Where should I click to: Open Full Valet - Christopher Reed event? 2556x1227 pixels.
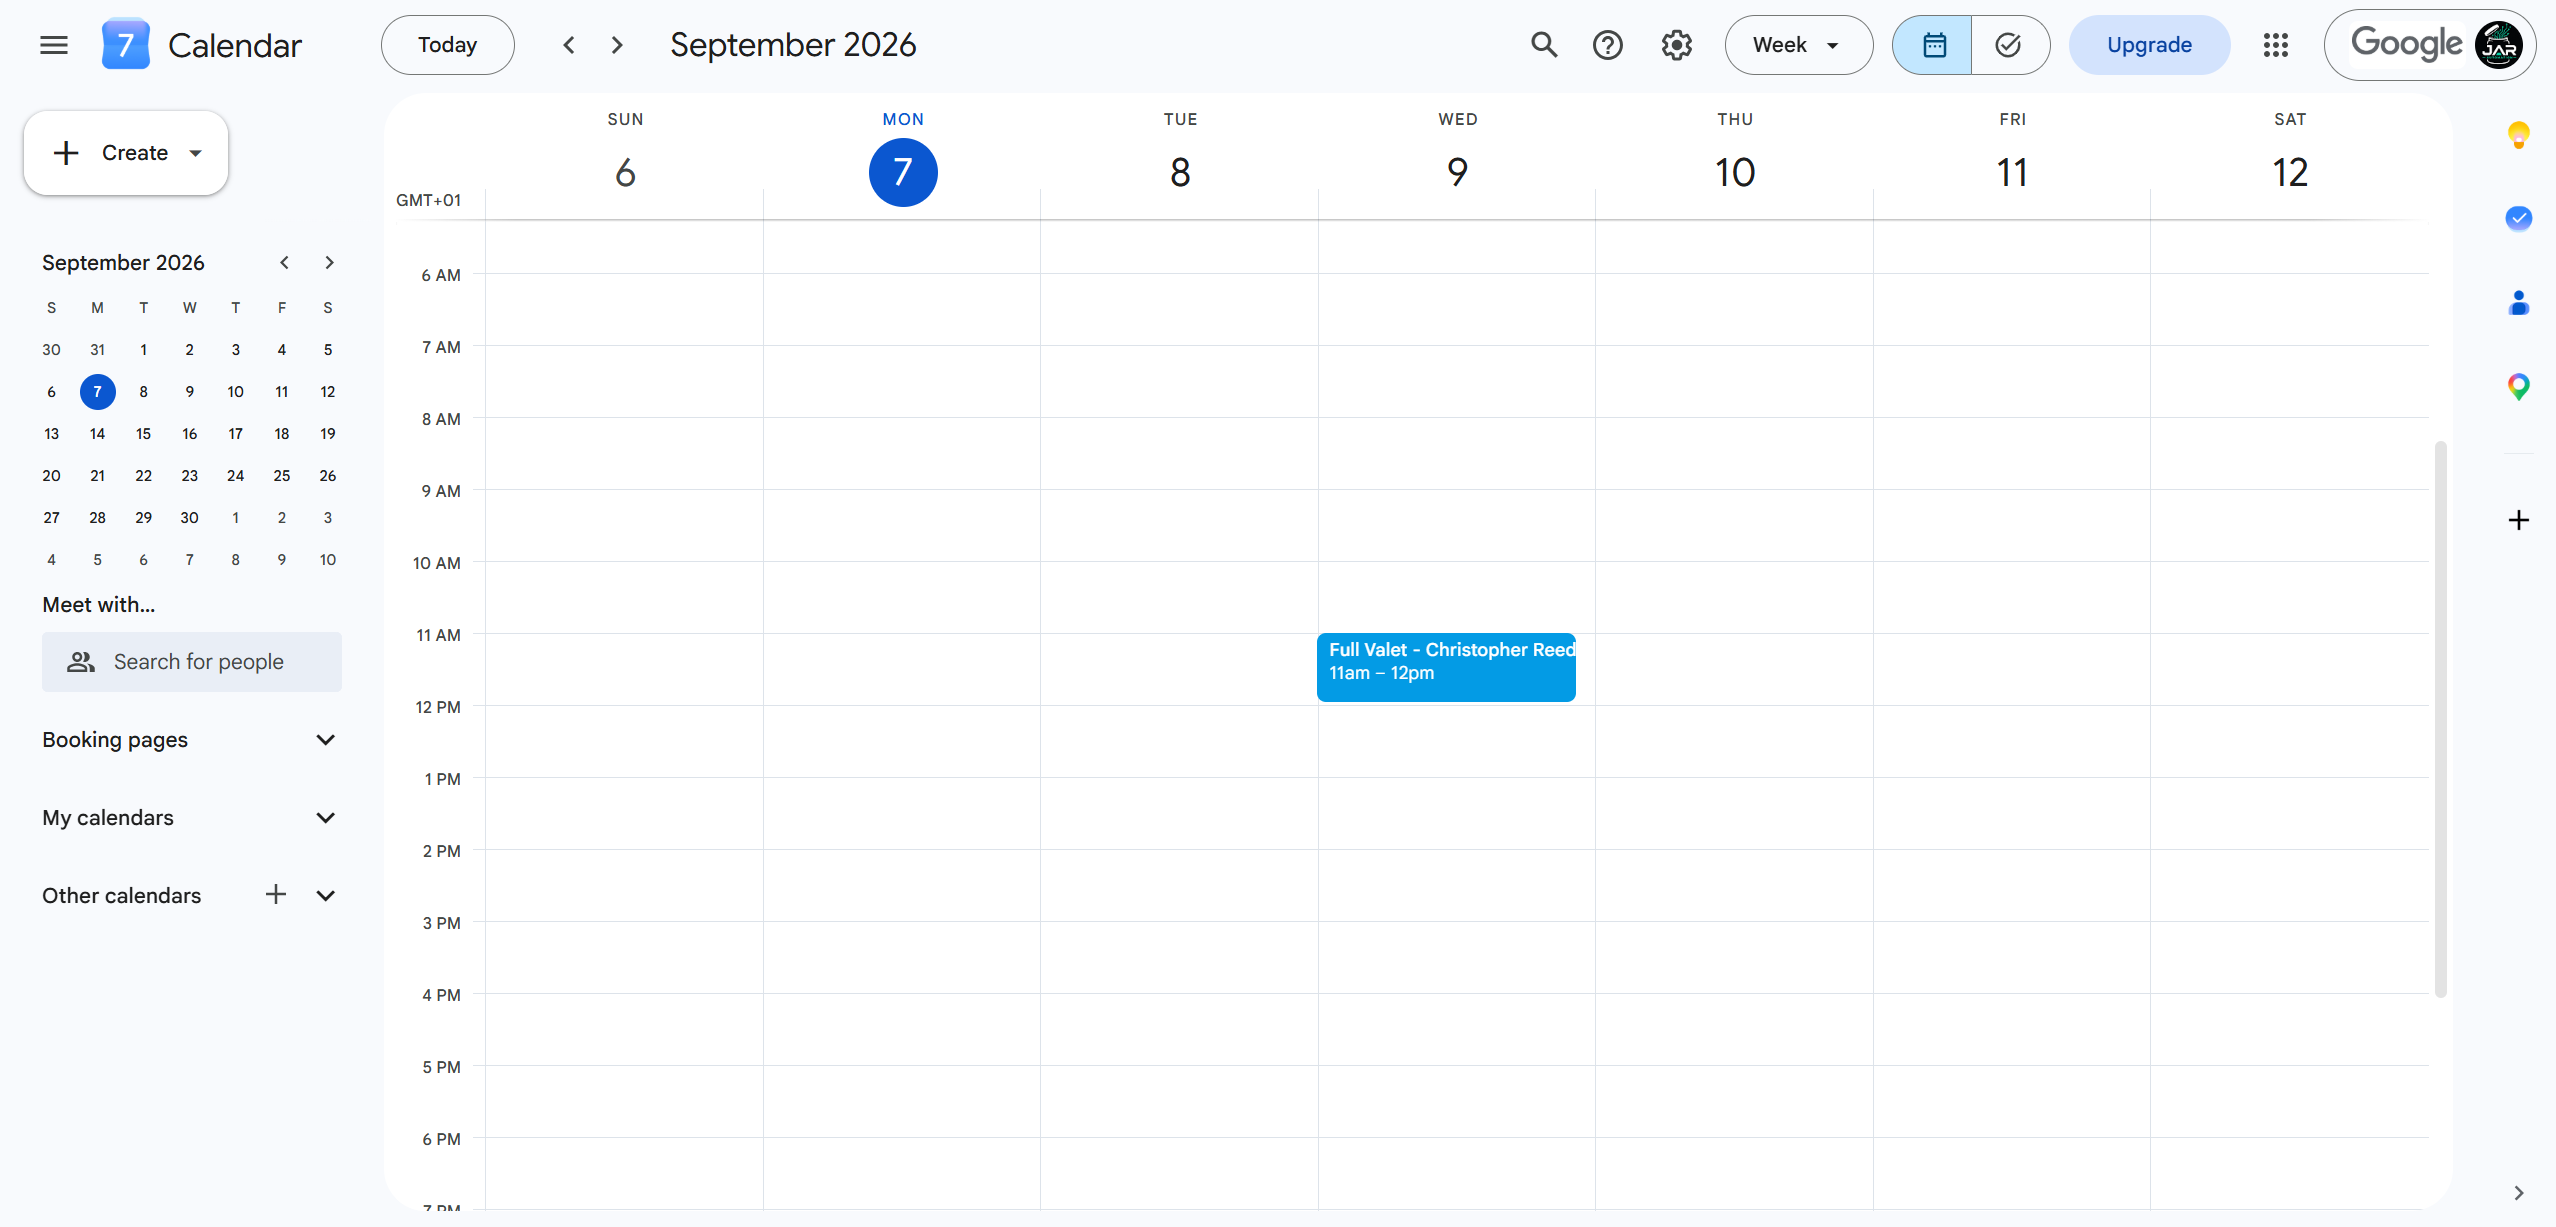tap(1446, 667)
